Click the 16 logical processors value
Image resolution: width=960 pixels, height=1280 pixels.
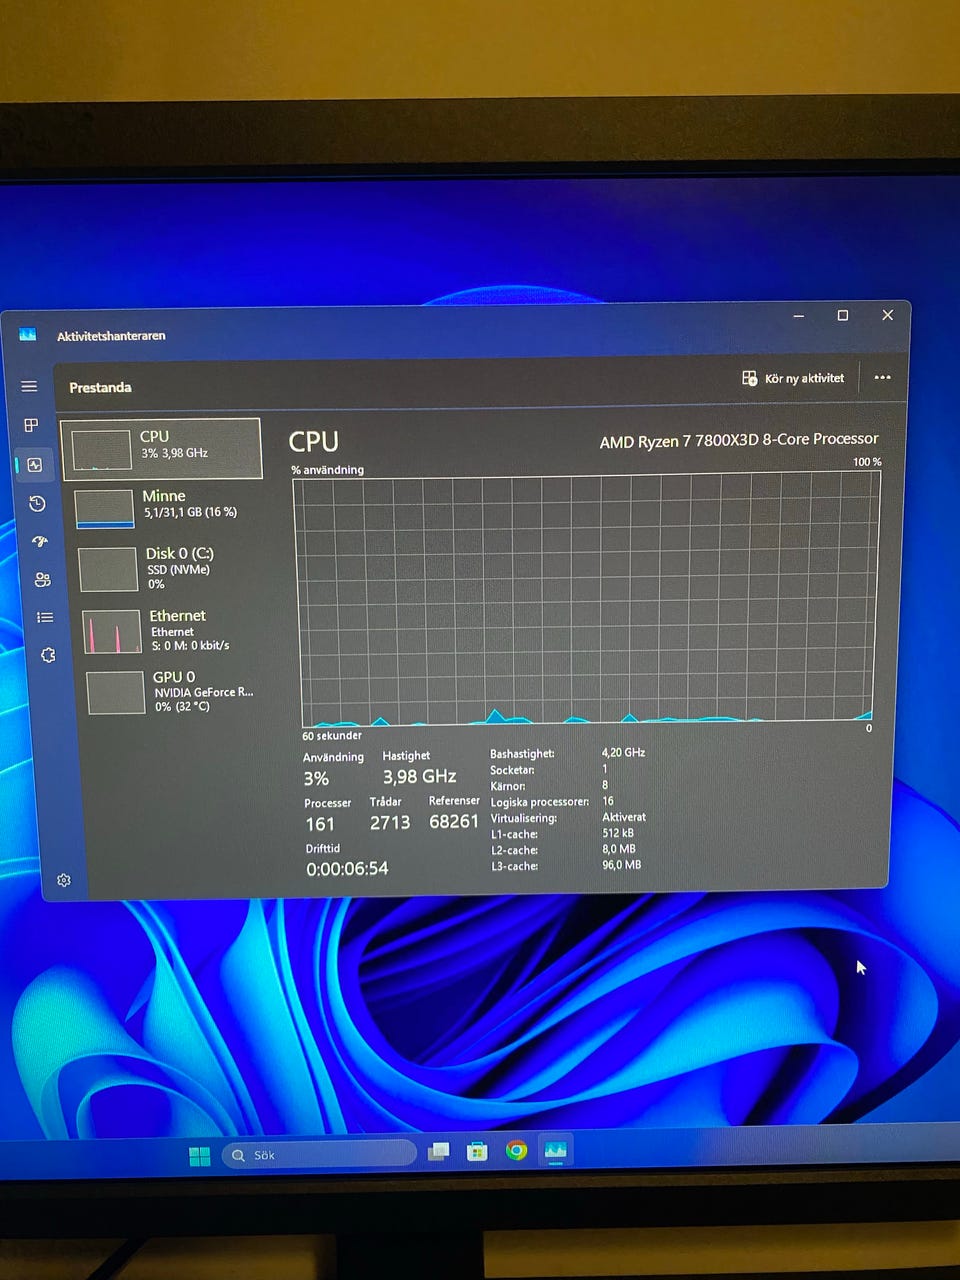click(x=608, y=801)
